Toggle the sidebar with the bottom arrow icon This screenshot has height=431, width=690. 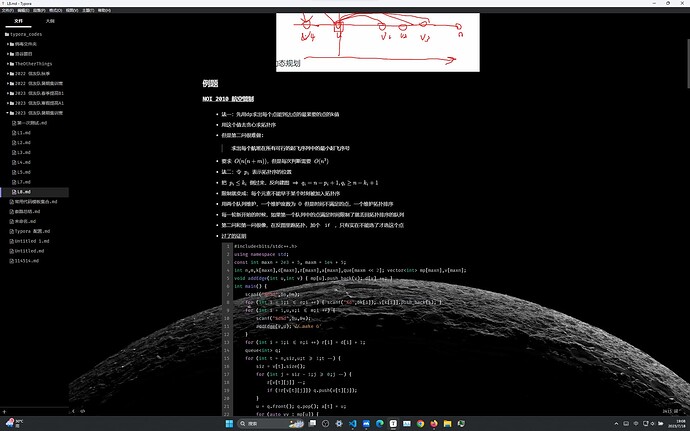pyautogui.click(x=73, y=411)
